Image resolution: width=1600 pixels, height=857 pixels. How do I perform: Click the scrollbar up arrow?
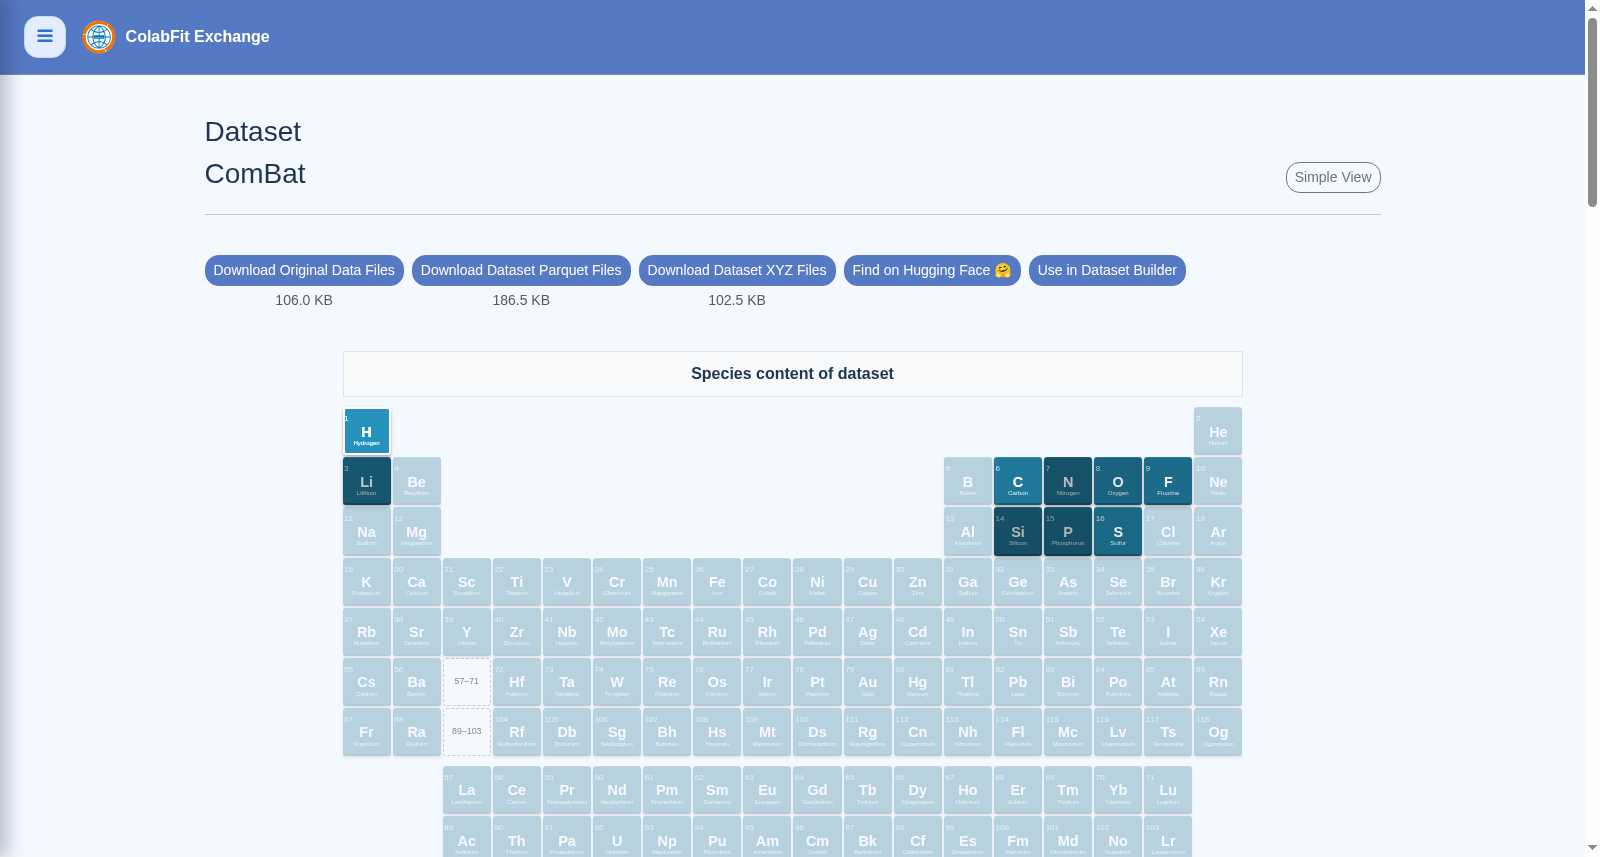[x=1592, y=8]
